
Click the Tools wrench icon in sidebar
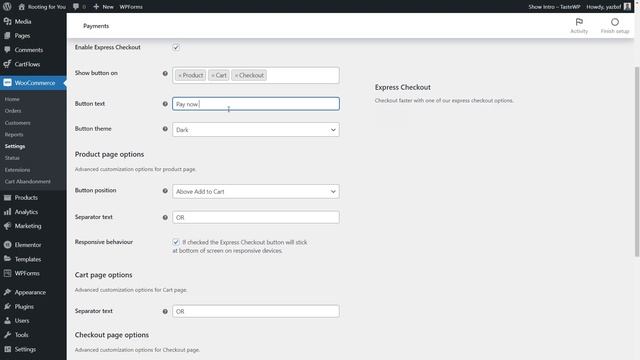(x=7, y=335)
